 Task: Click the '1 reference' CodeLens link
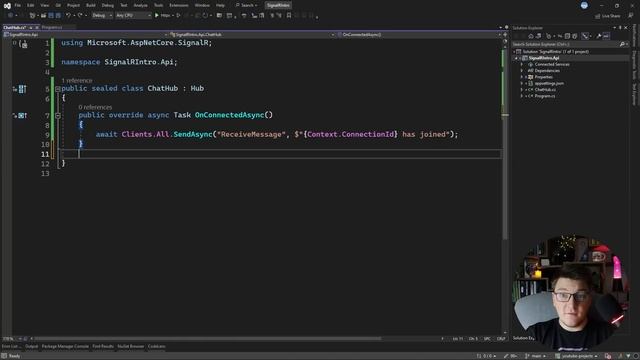(77, 80)
